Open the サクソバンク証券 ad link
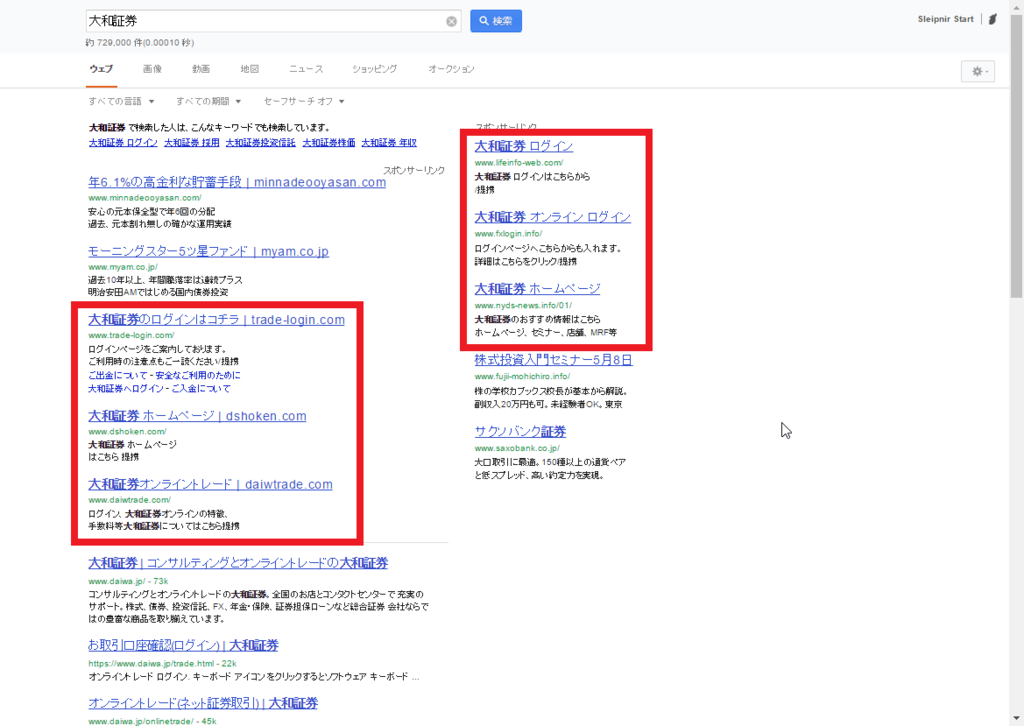 pyautogui.click(x=520, y=432)
